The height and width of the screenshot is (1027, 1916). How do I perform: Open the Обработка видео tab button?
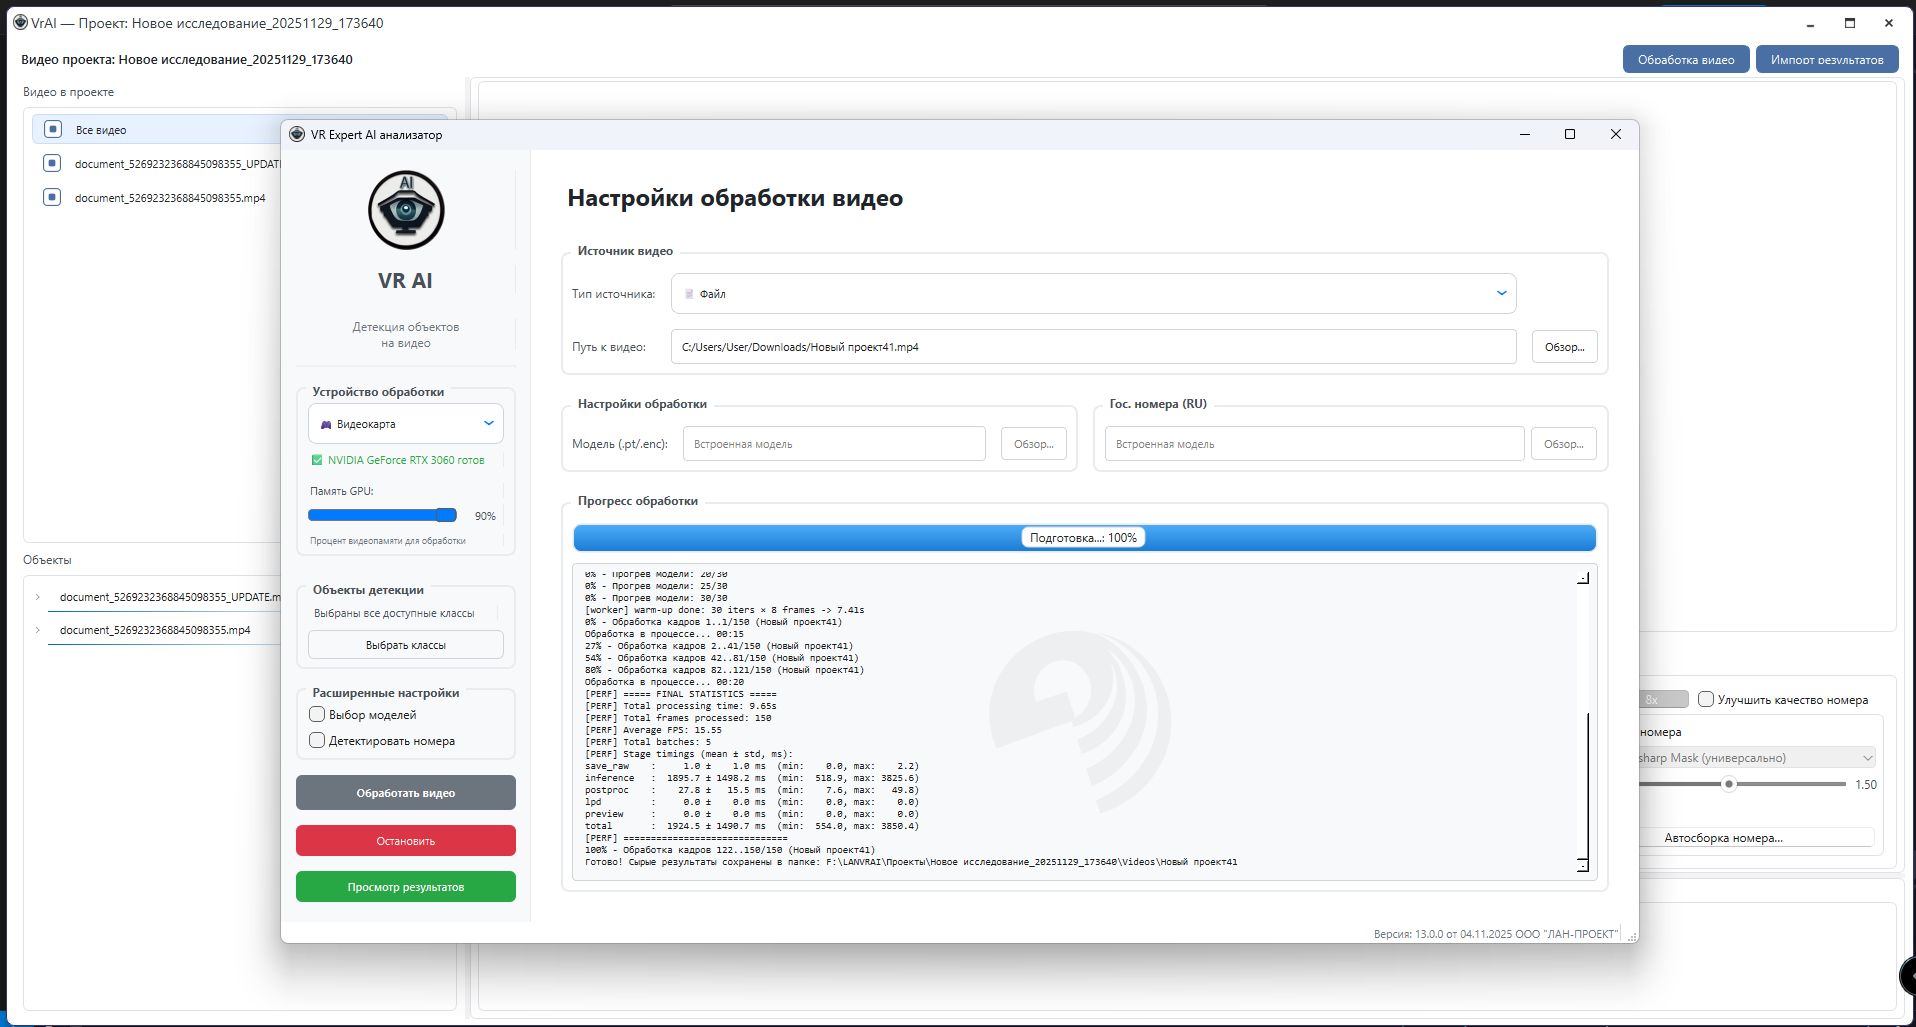[x=1685, y=60]
